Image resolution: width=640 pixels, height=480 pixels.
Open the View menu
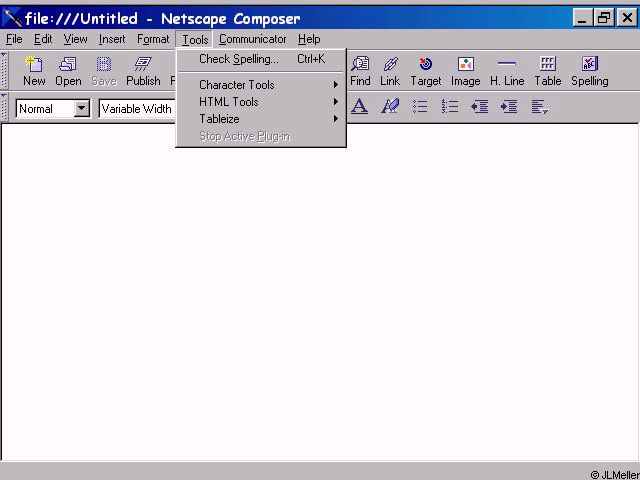point(75,40)
